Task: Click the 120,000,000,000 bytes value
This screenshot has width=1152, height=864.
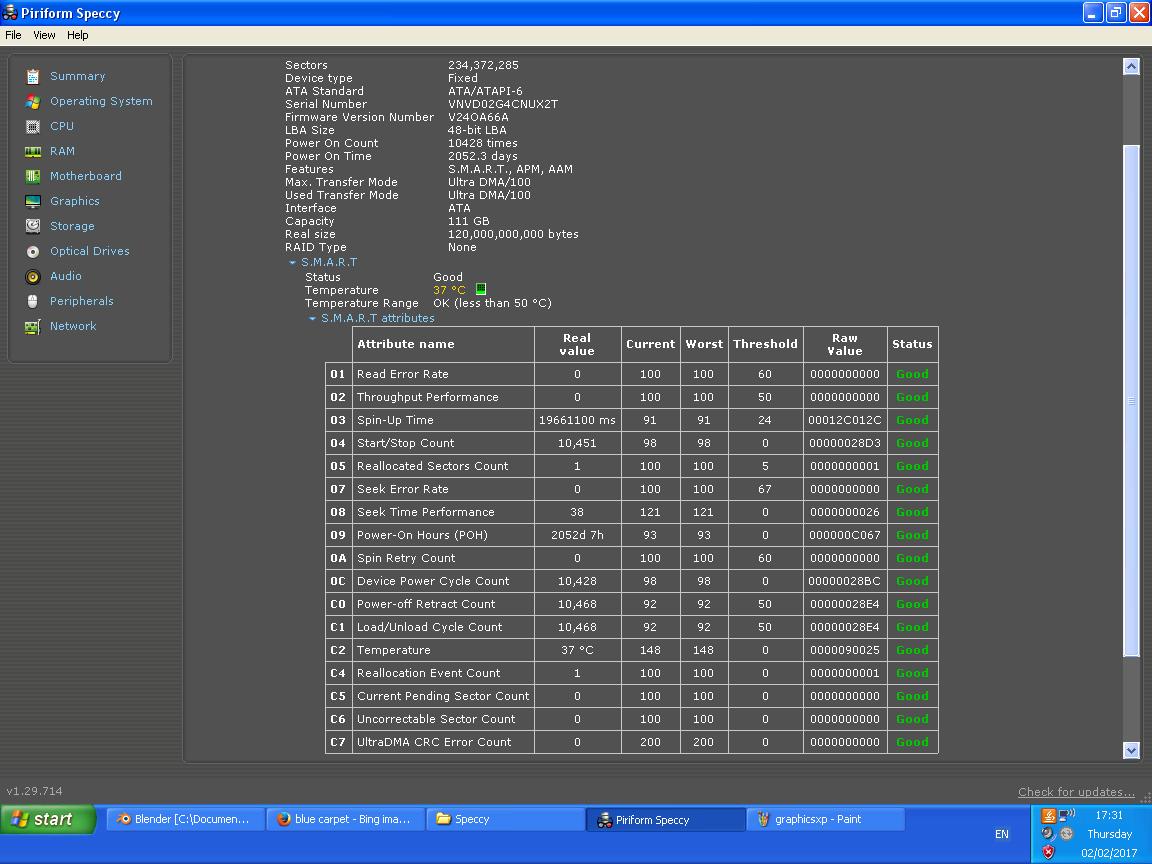Action: (x=514, y=234)
